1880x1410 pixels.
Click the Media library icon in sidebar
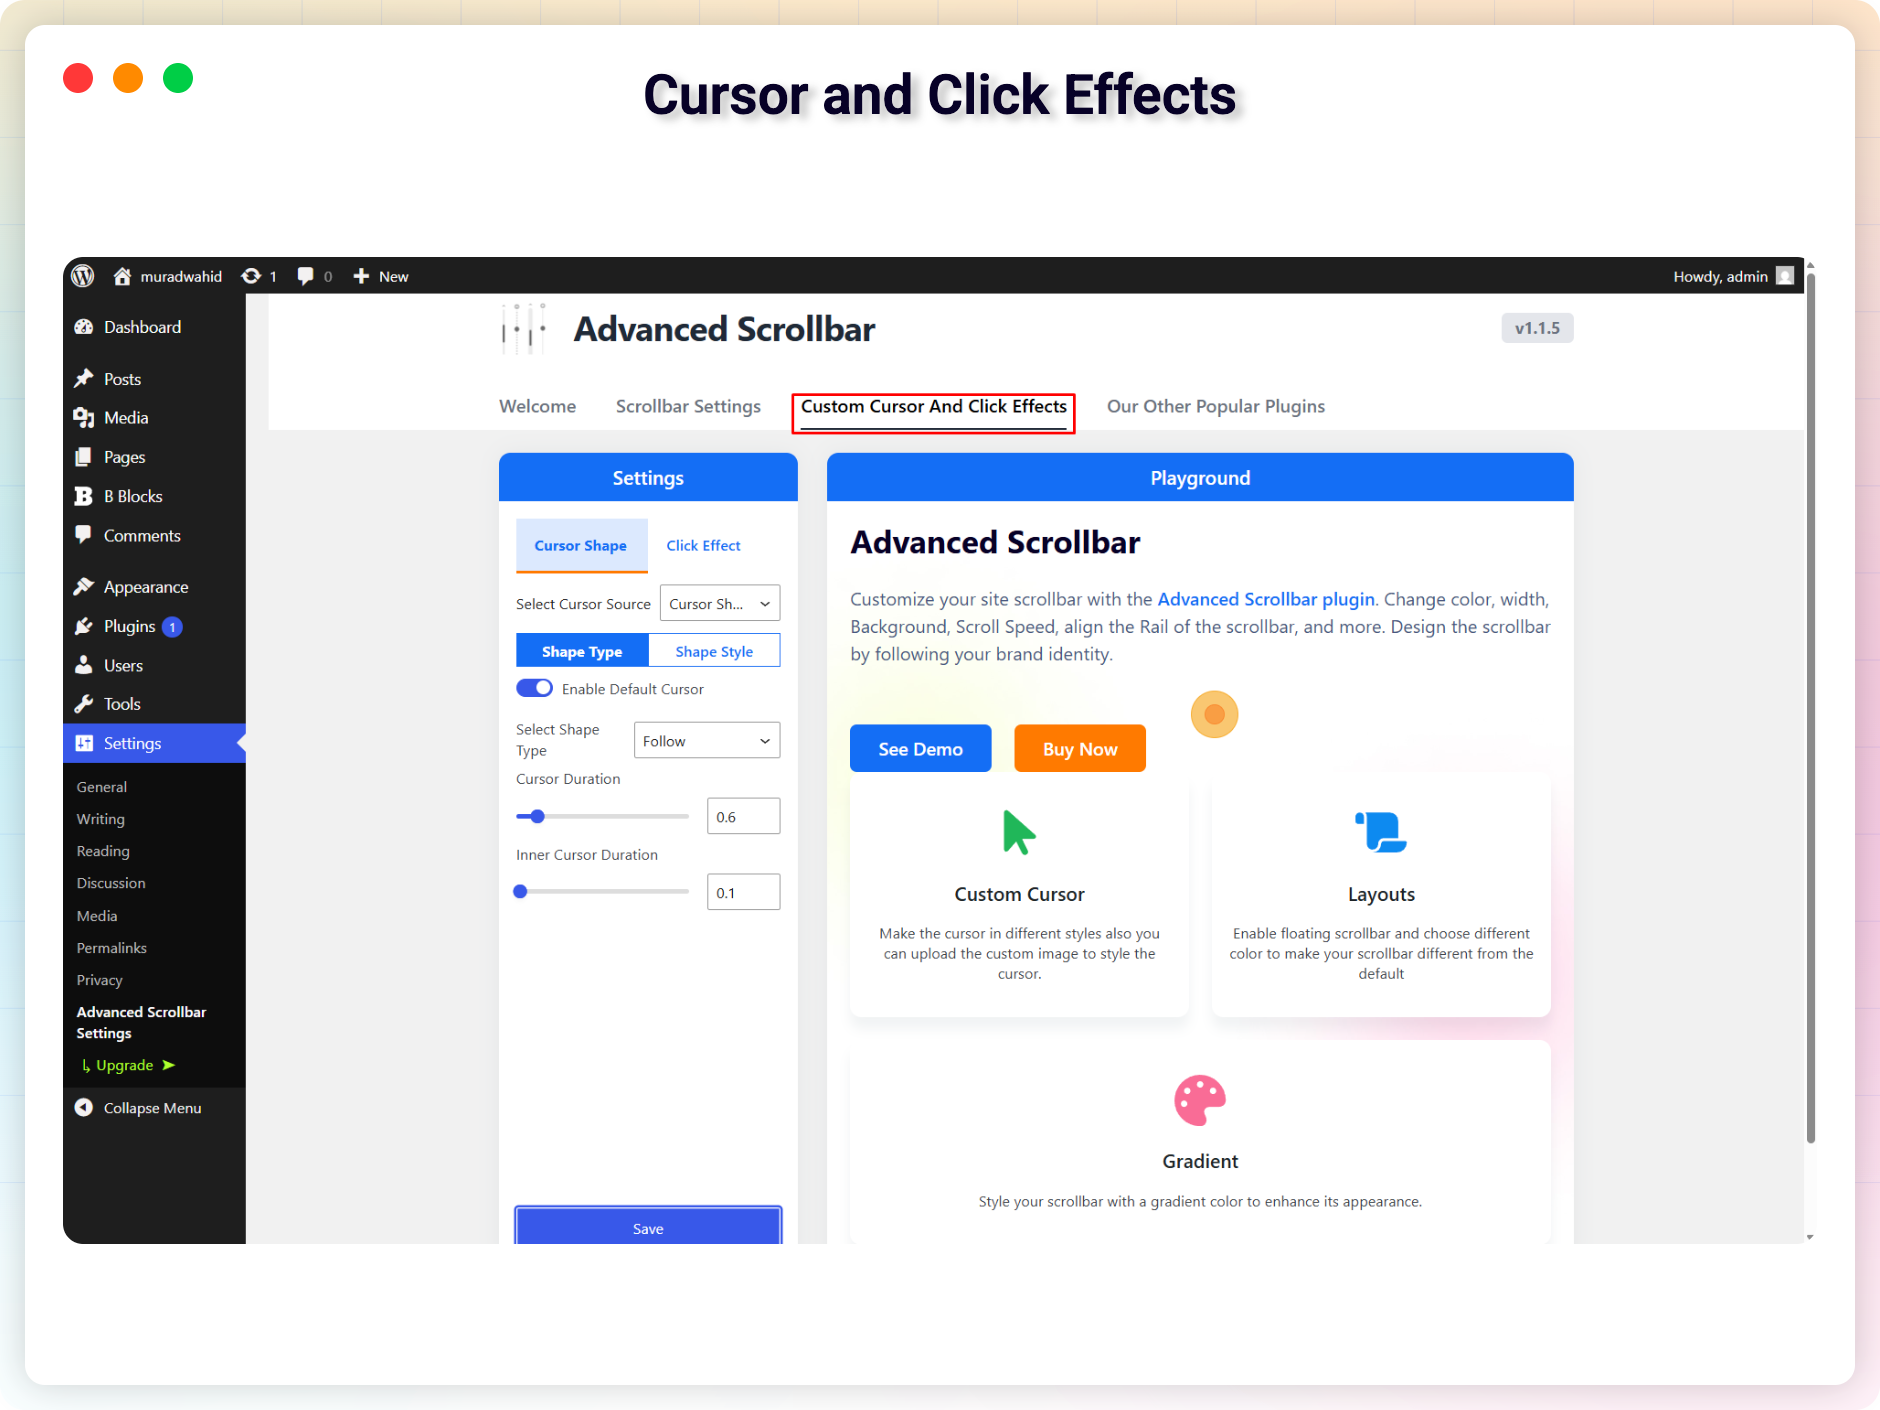pos(84,418)
